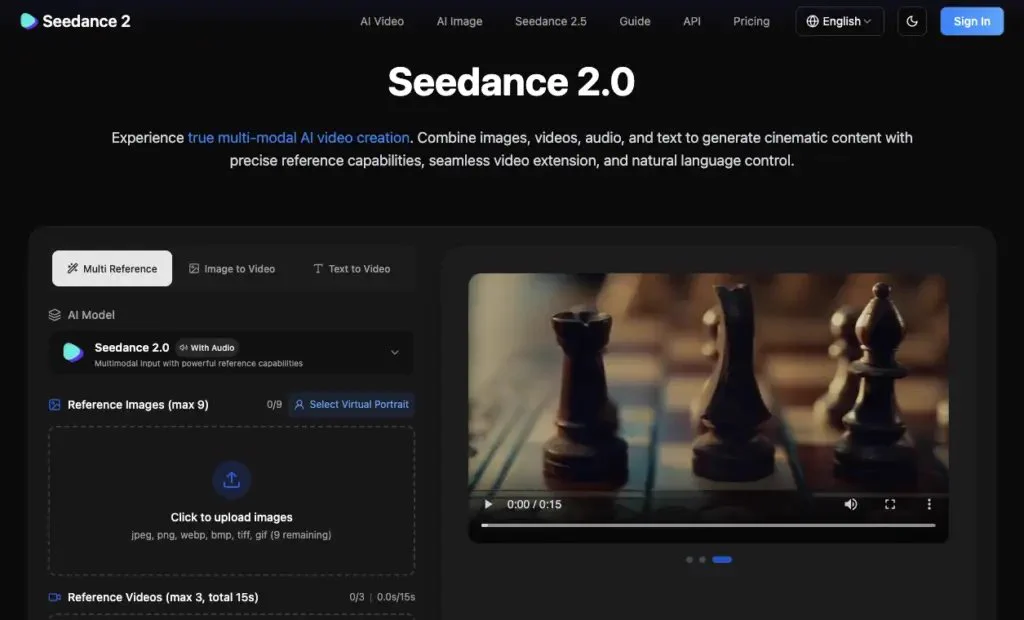Switch to Image to Video tab
This screenshot has height=620, width=1024.
click(232, 269)
